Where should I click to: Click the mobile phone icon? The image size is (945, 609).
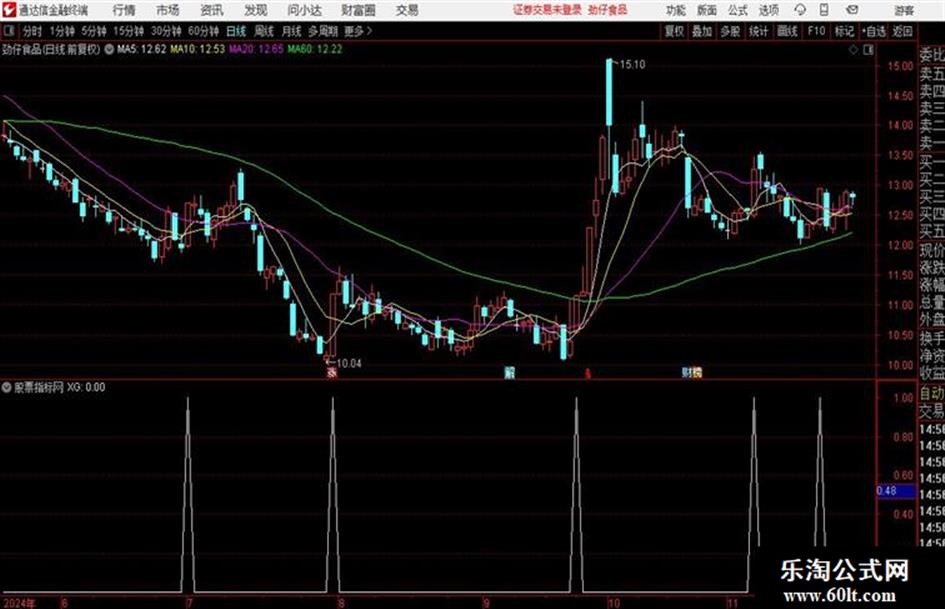(824, 10)
